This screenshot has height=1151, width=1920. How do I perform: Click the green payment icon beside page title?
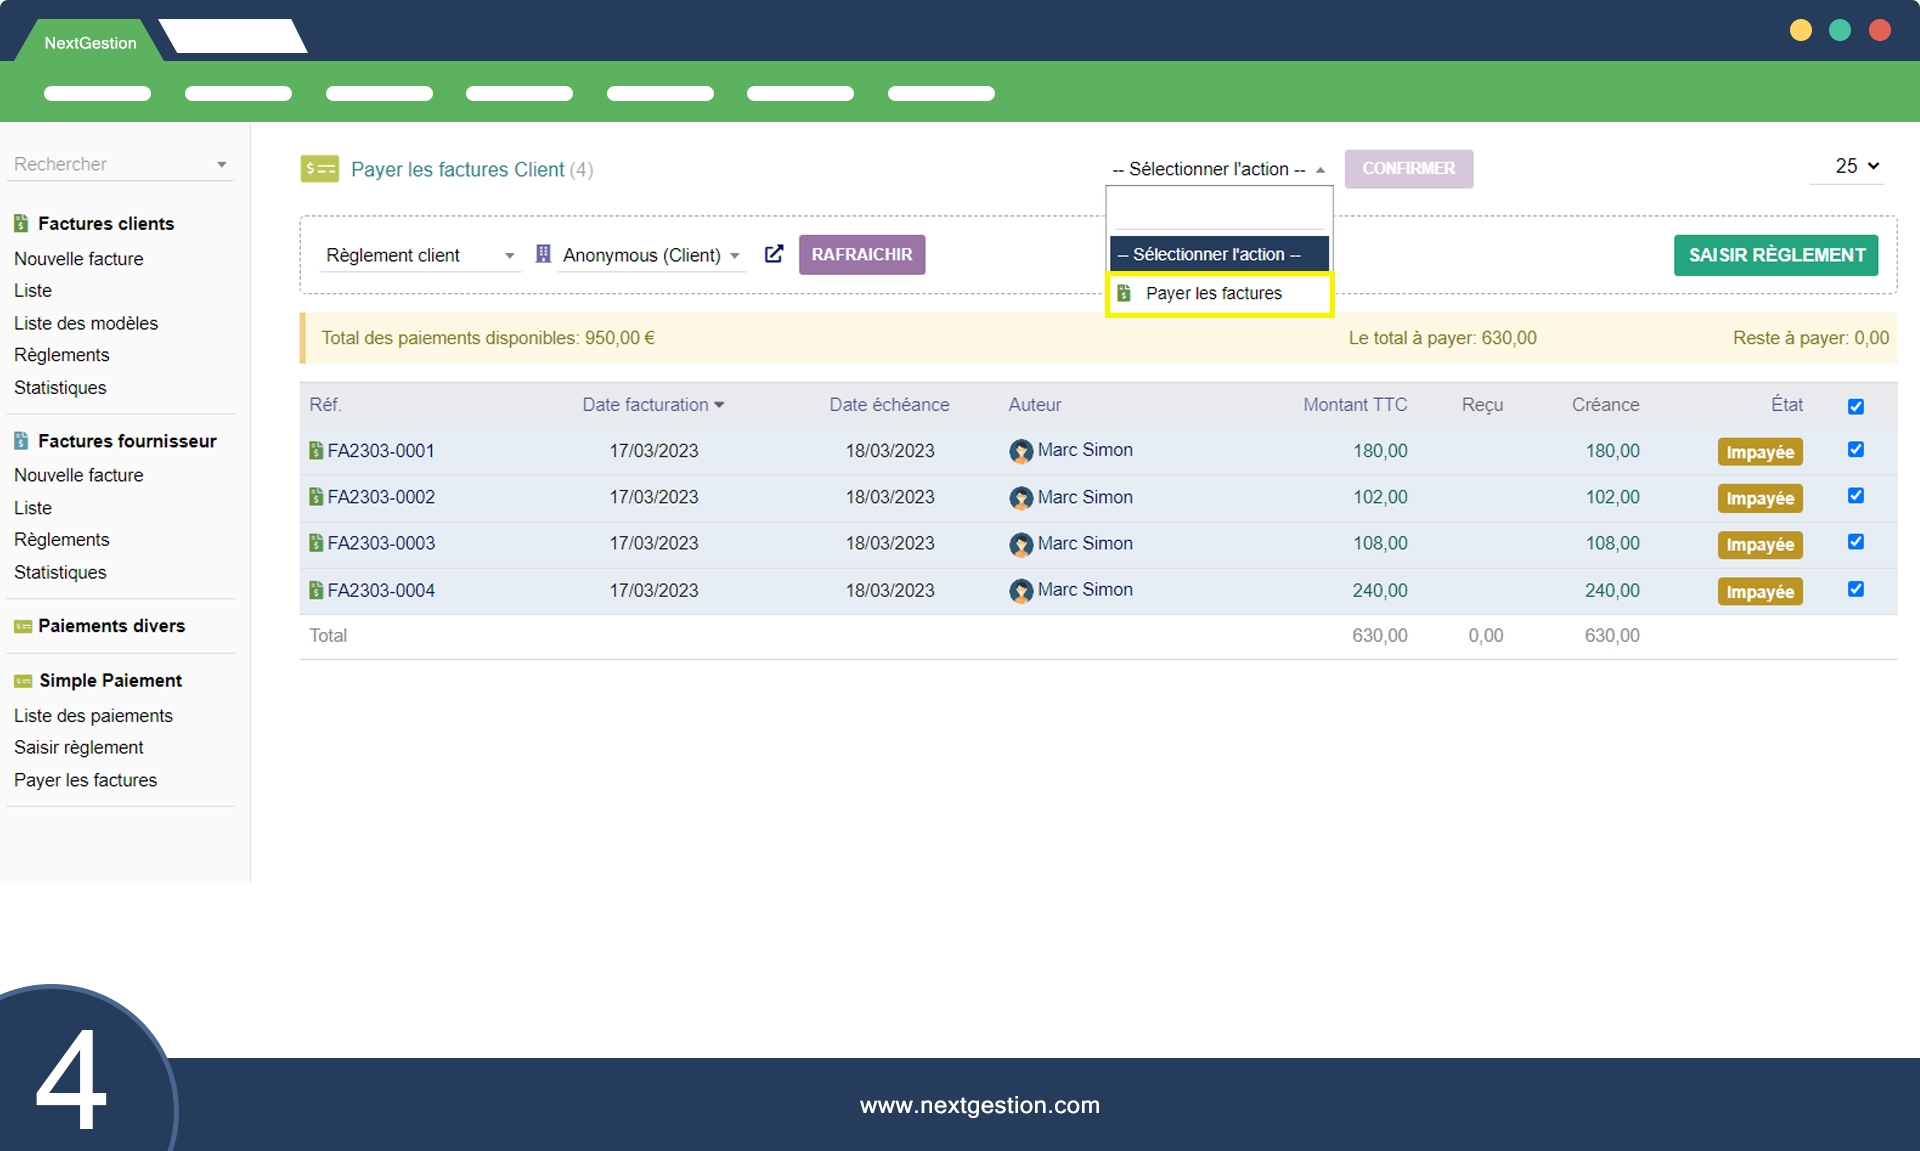[319, 169]
